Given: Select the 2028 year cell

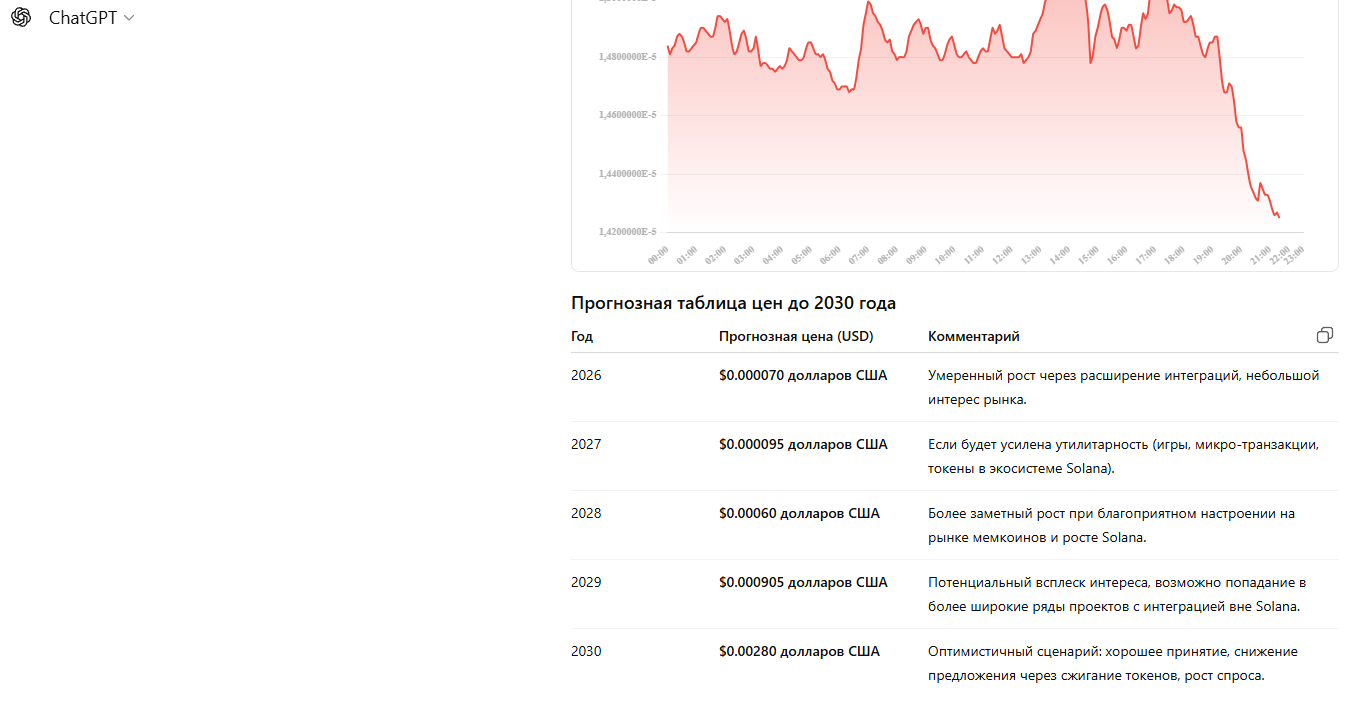Looking at the screenshot, I should pyautogui.click(x=586, y=514).
